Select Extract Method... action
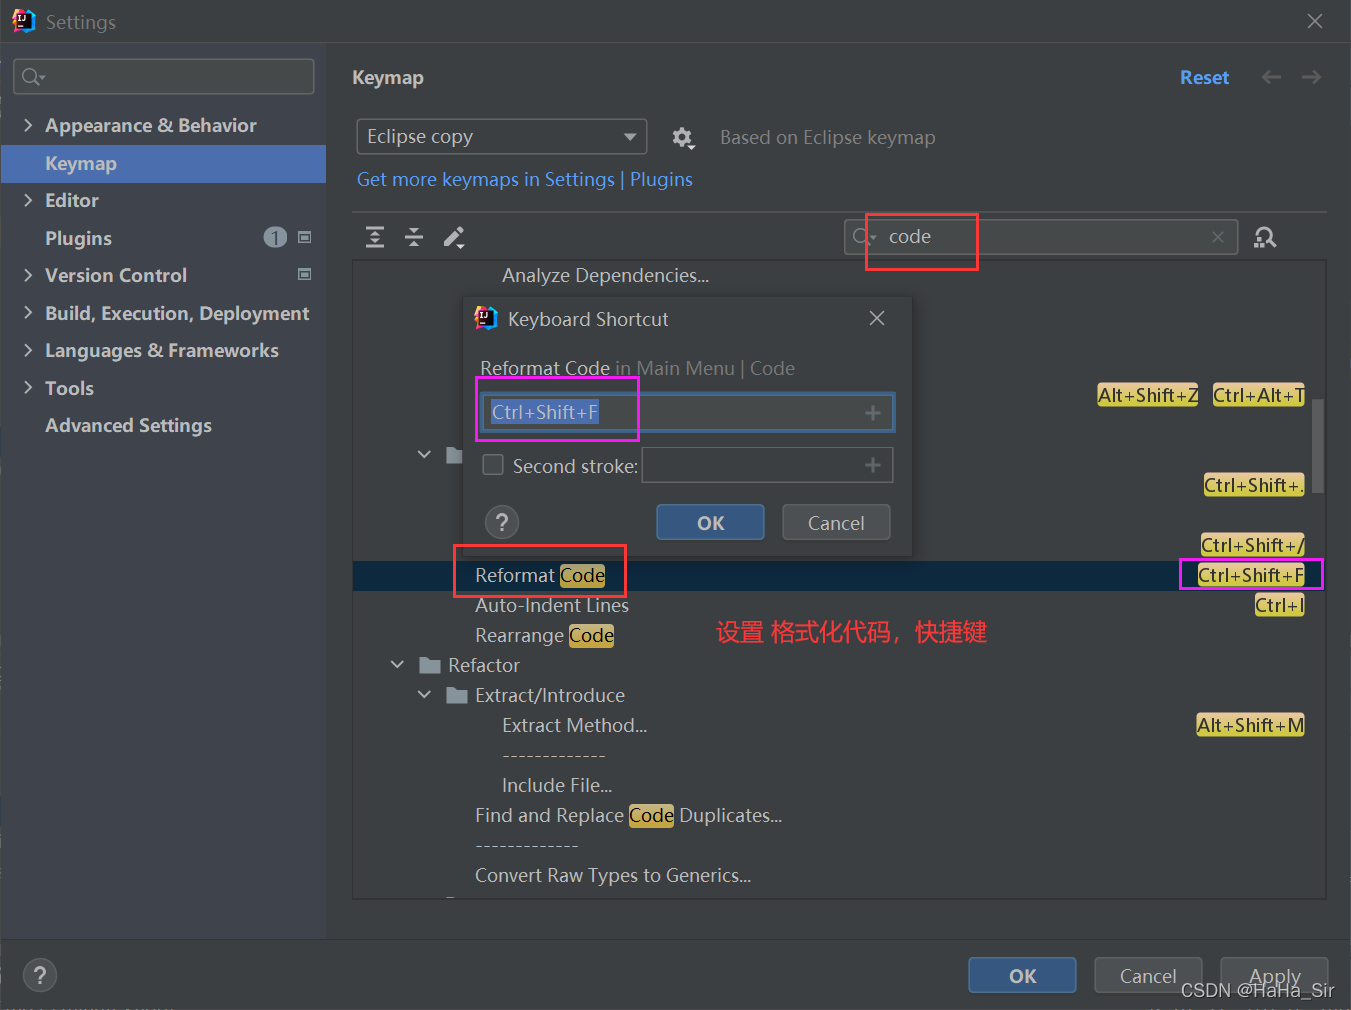The width and height of the screenshot is (1351, 1010). pyautogui.click(x=574, y=725)
